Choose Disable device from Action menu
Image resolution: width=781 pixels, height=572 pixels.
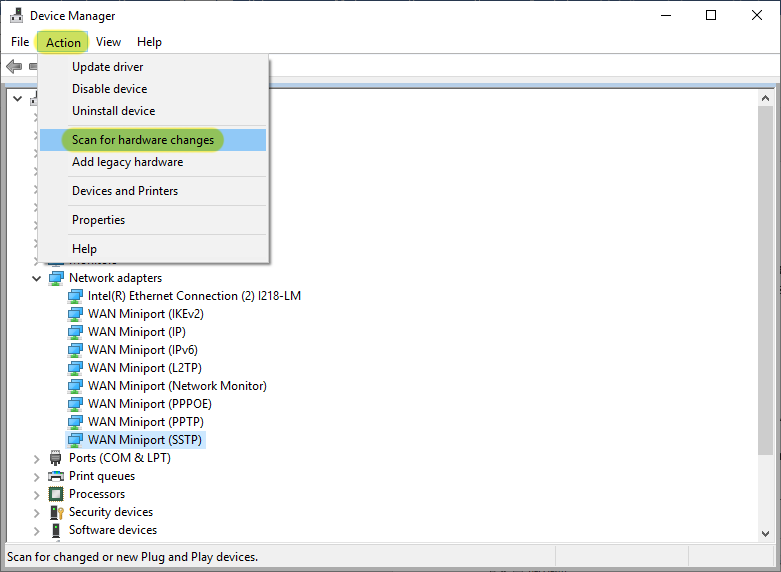[x=153, y=89]
